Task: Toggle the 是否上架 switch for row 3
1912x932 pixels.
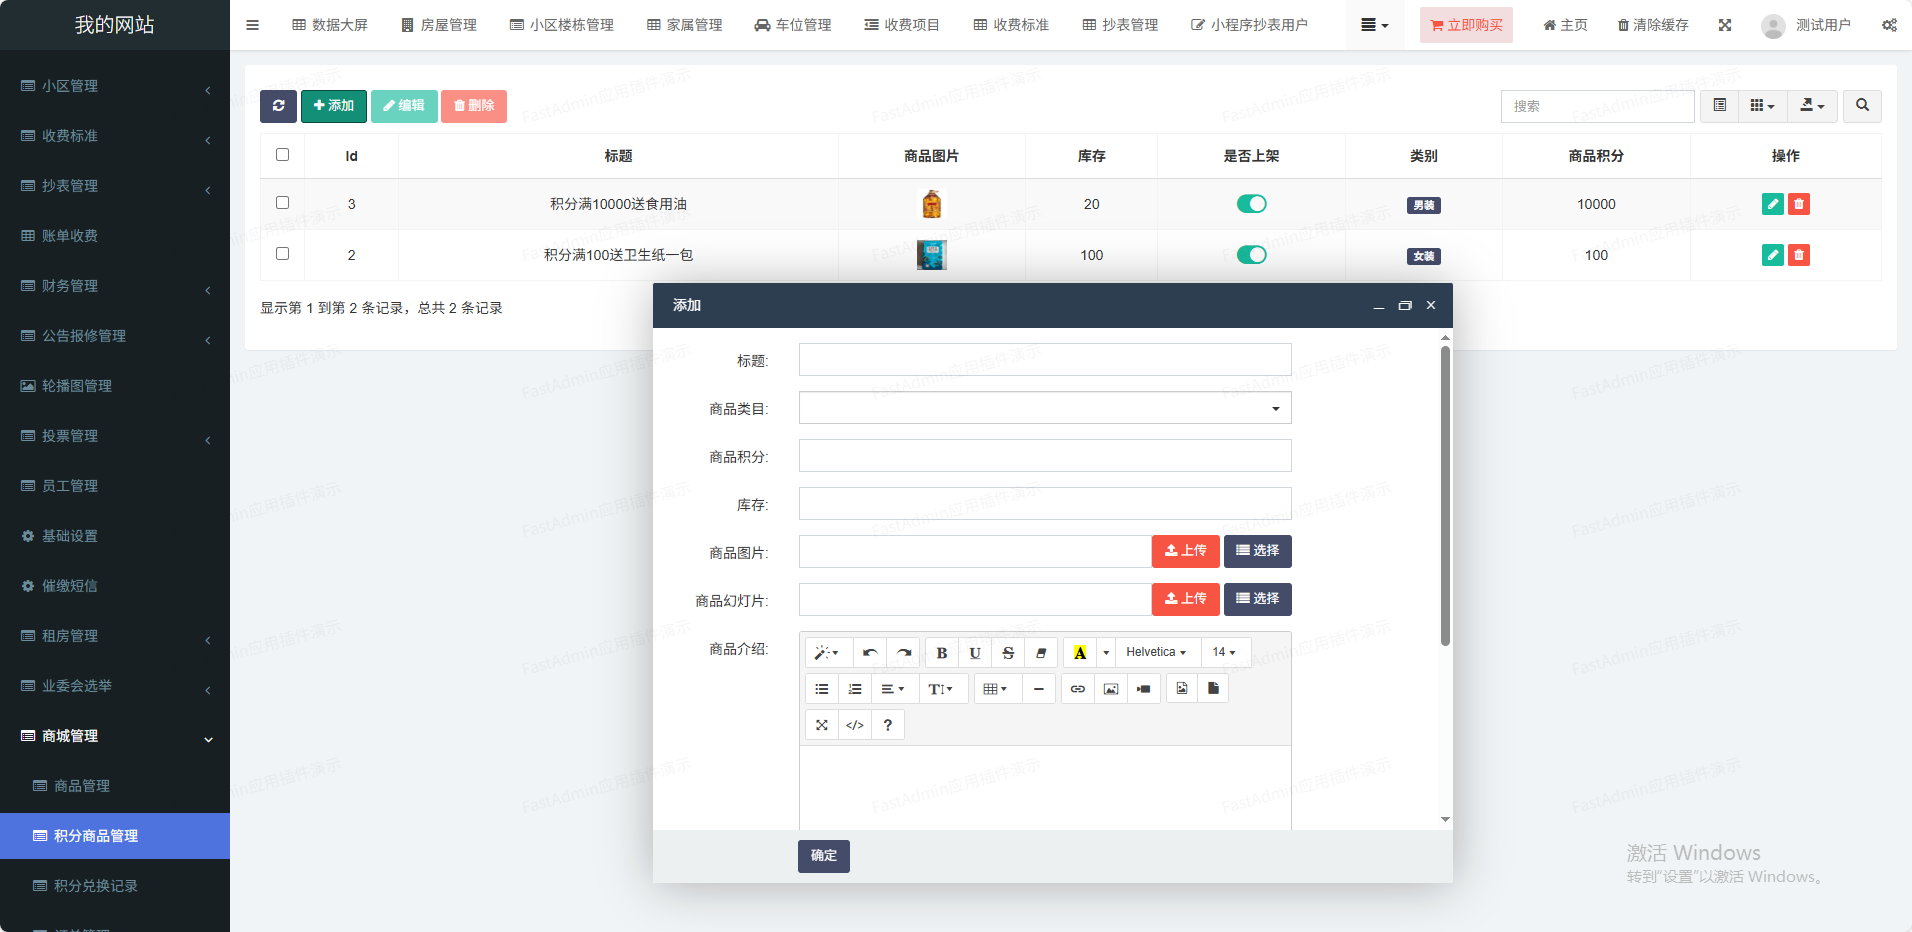Action: click(x=1251, y=204)
